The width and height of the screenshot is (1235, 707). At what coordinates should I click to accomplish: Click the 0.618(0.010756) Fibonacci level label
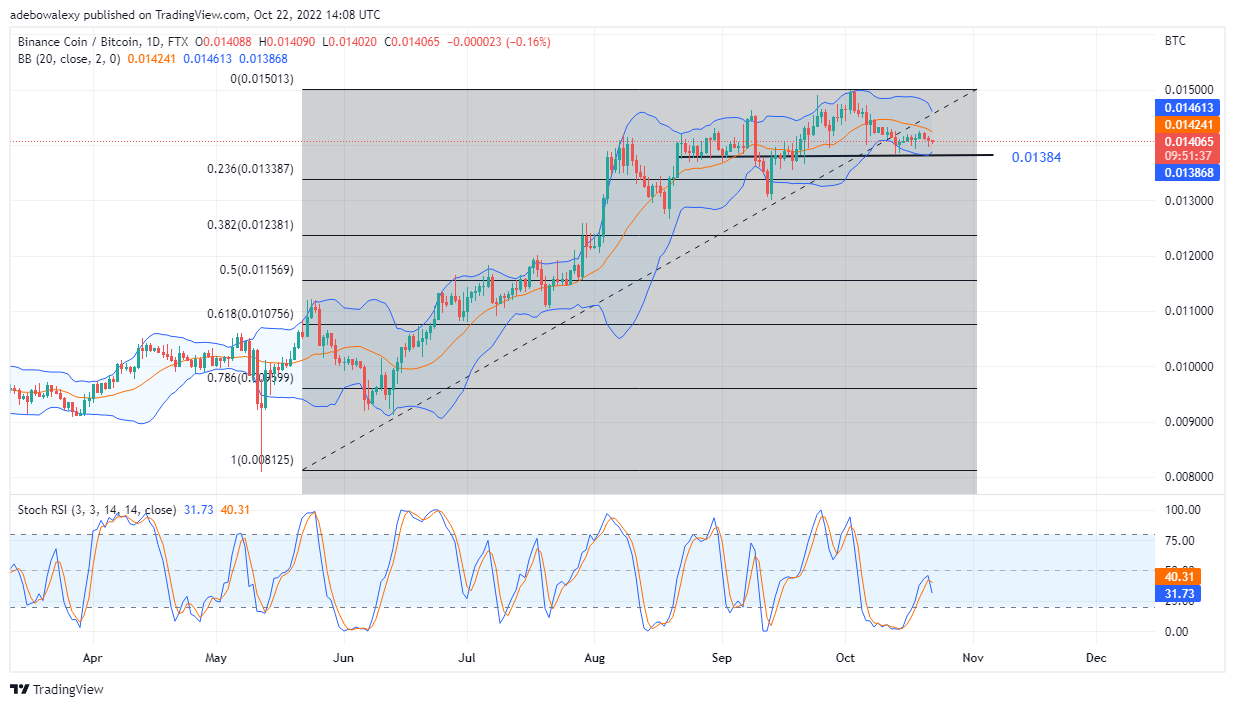251,314
